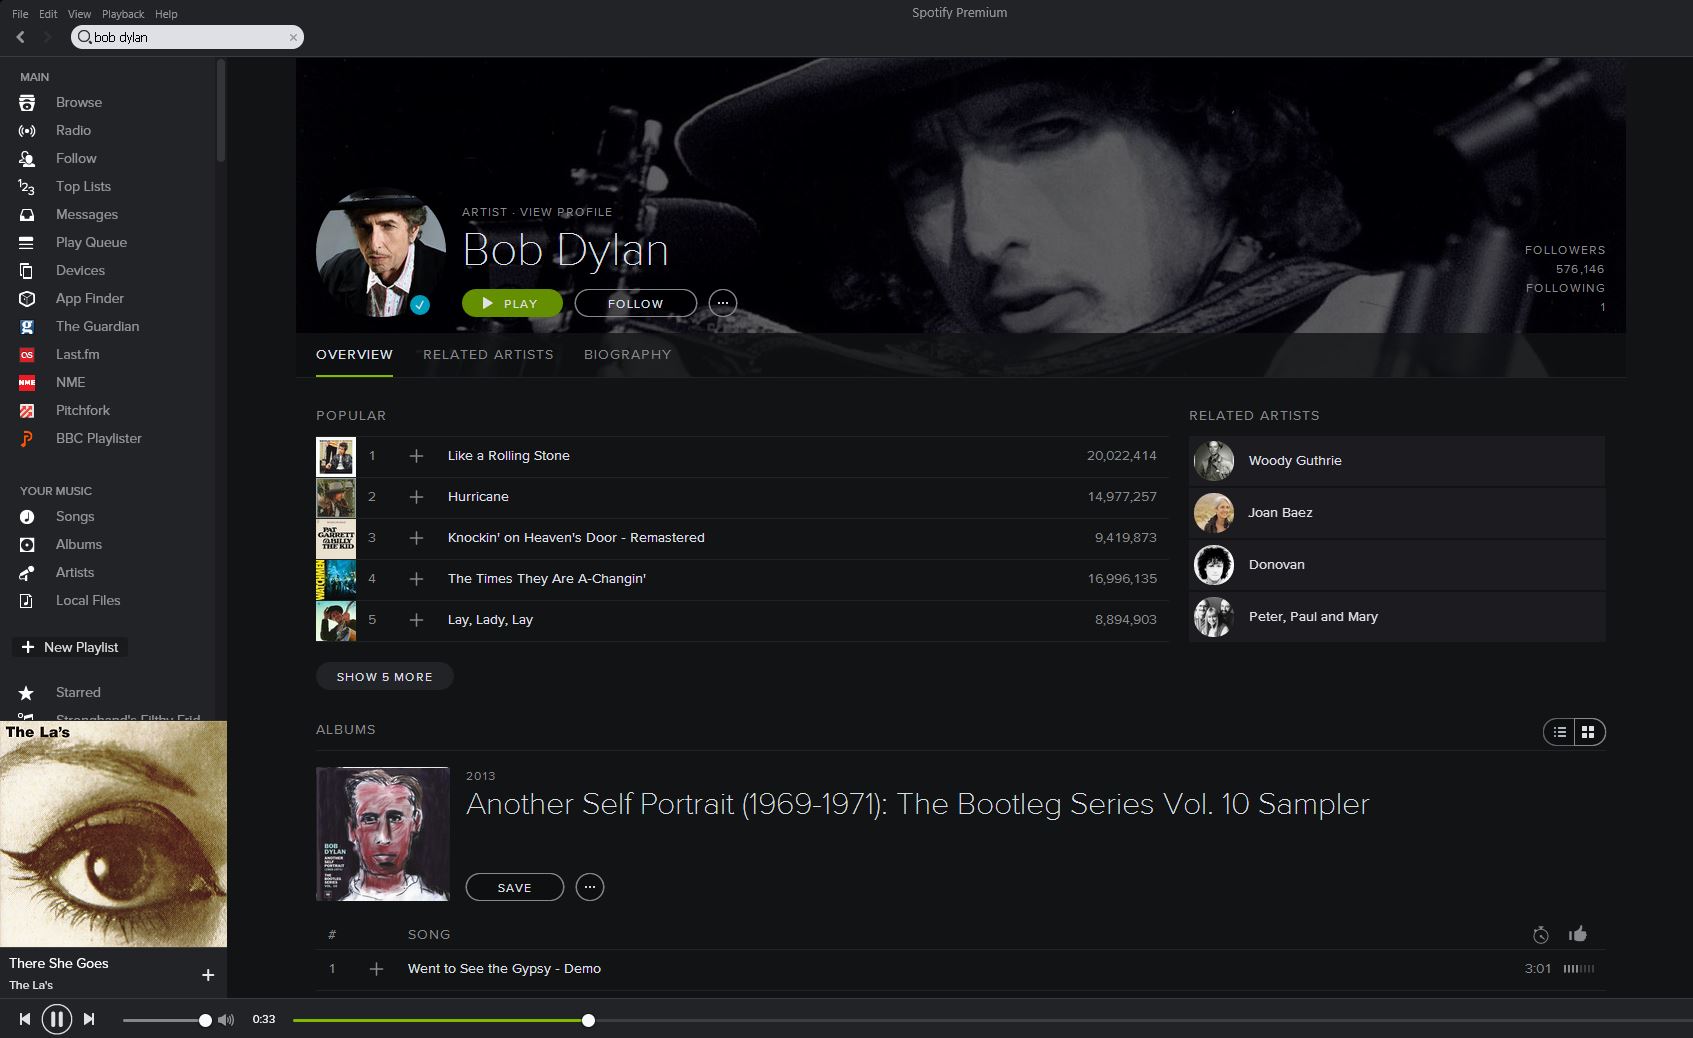Open Messages inbox in sidebar
Screen dimensions: 1693x1038
[87, 214]
